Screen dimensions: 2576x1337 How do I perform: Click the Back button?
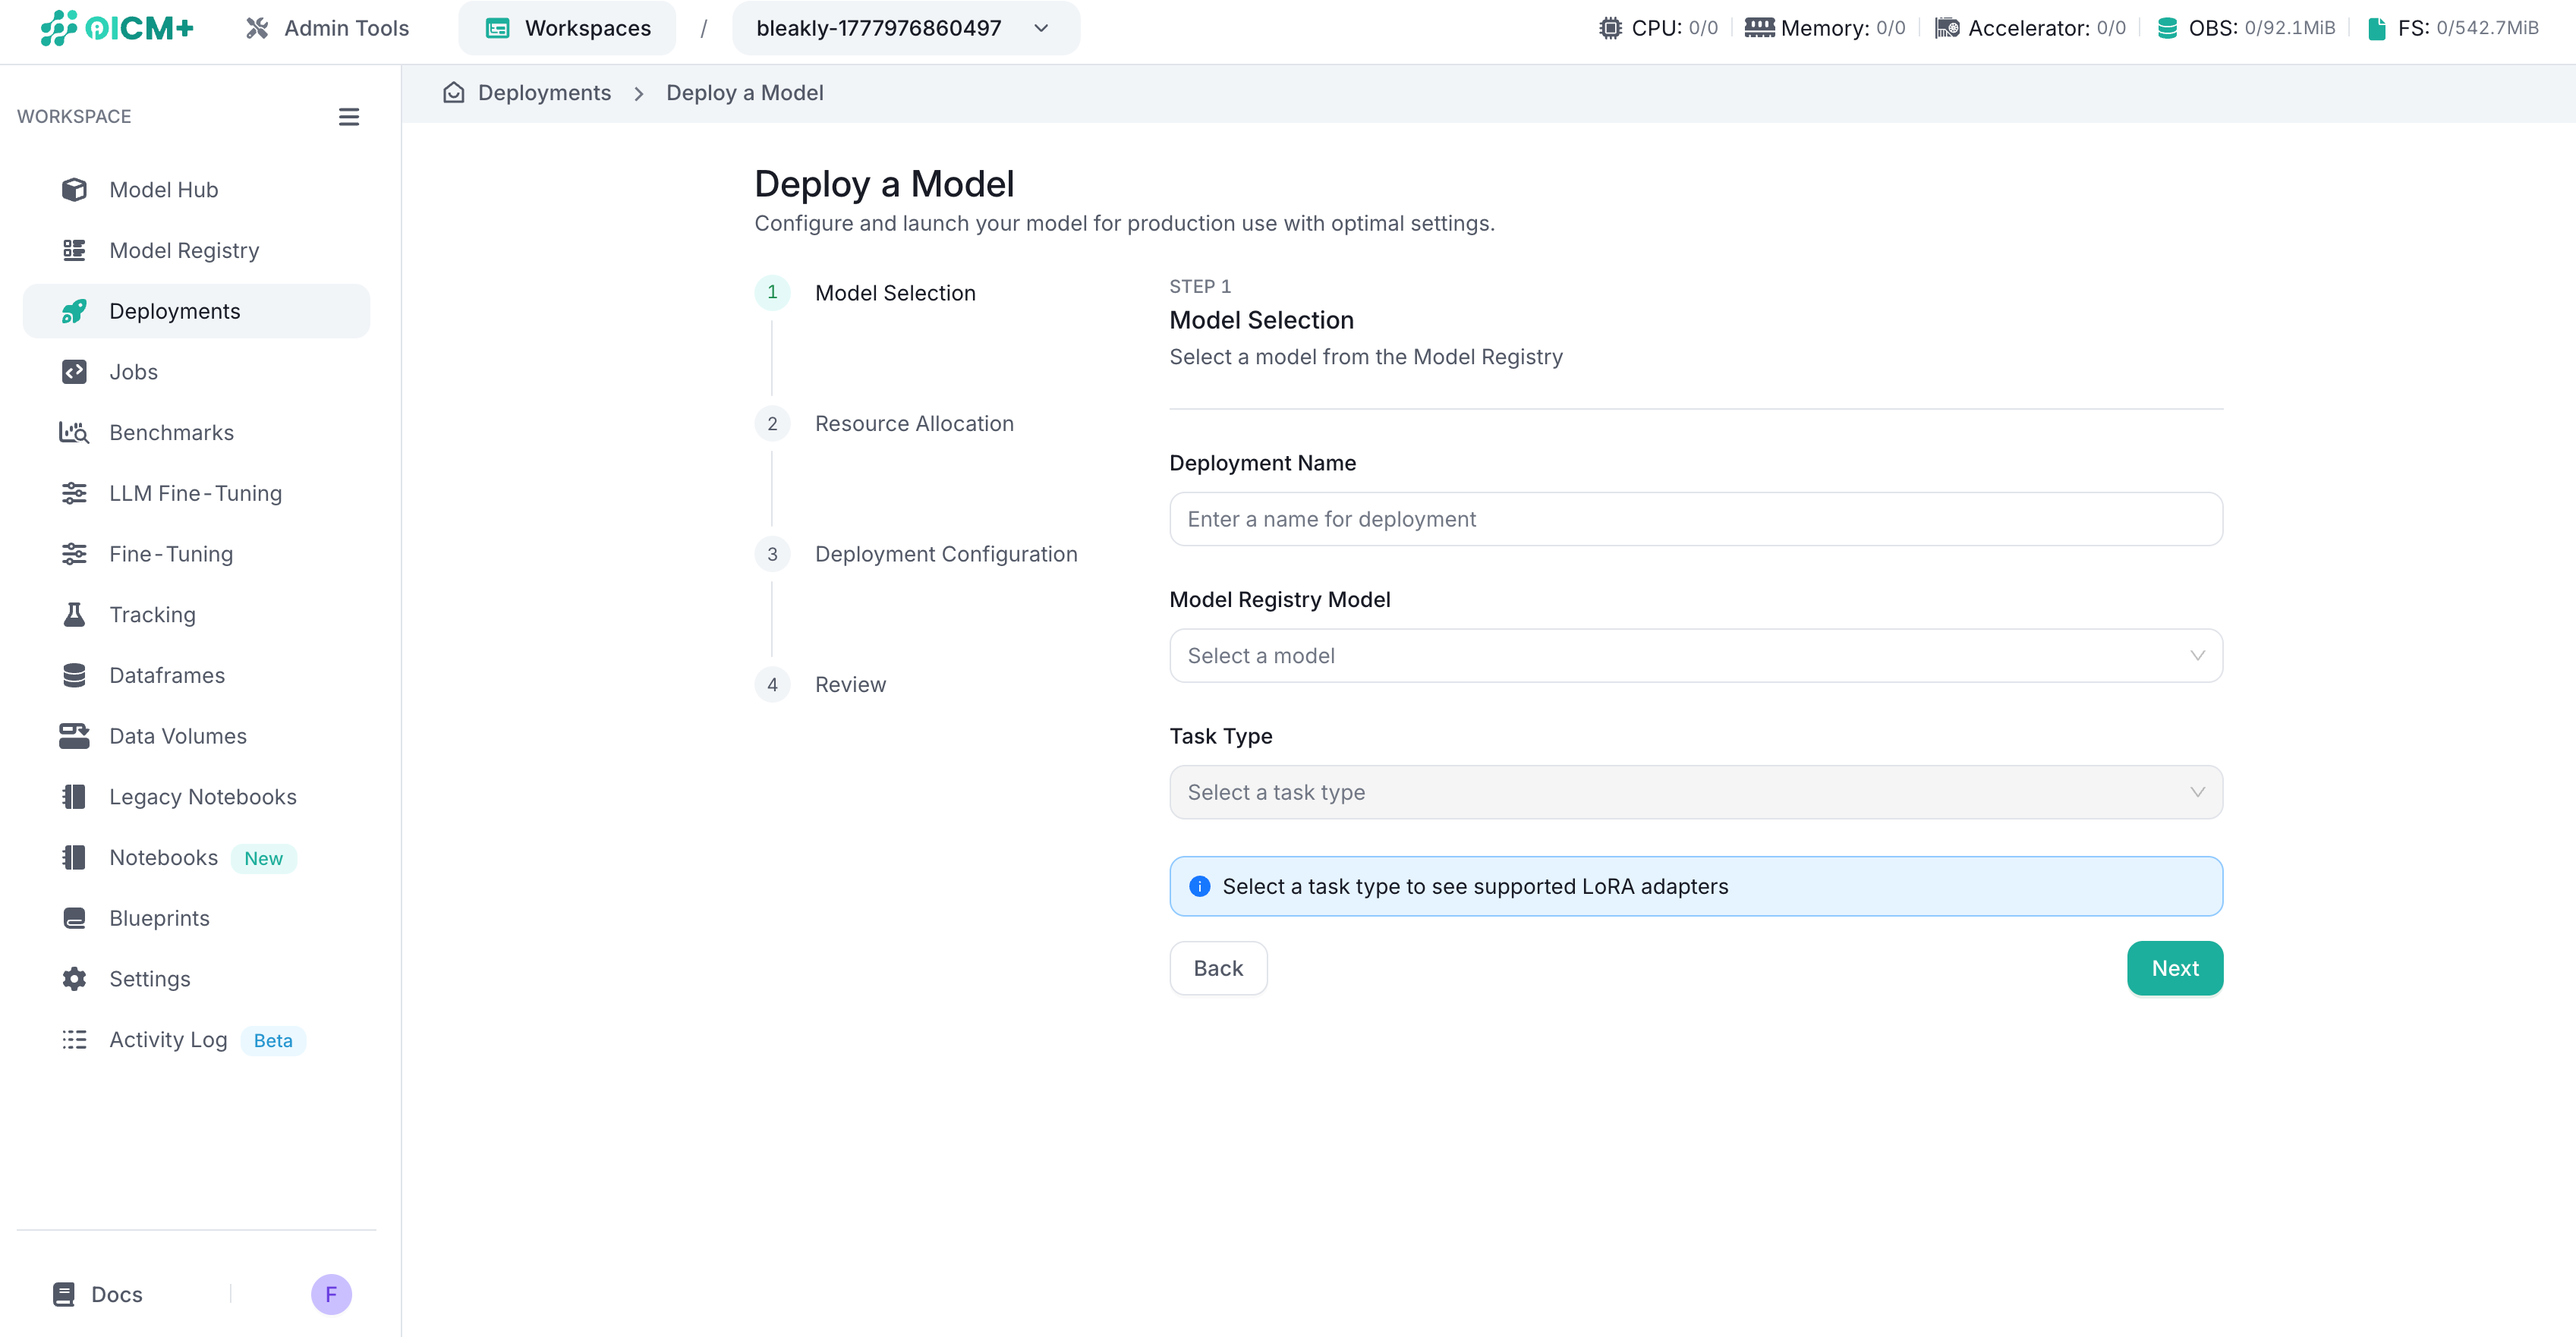click(1218, 968)
